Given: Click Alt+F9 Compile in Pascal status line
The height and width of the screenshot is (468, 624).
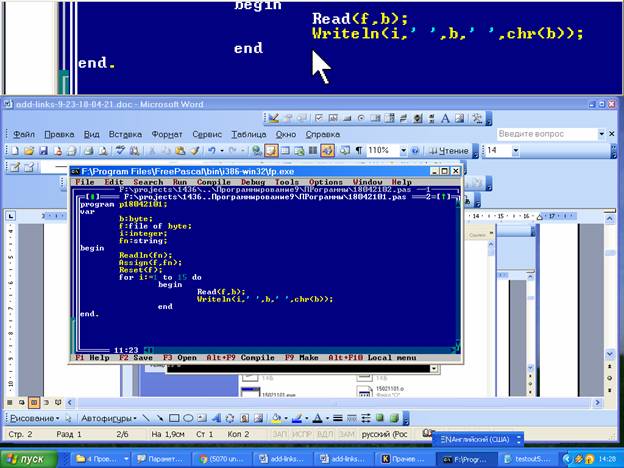Looking at the screenshot, I should click(x=240, y=357).
